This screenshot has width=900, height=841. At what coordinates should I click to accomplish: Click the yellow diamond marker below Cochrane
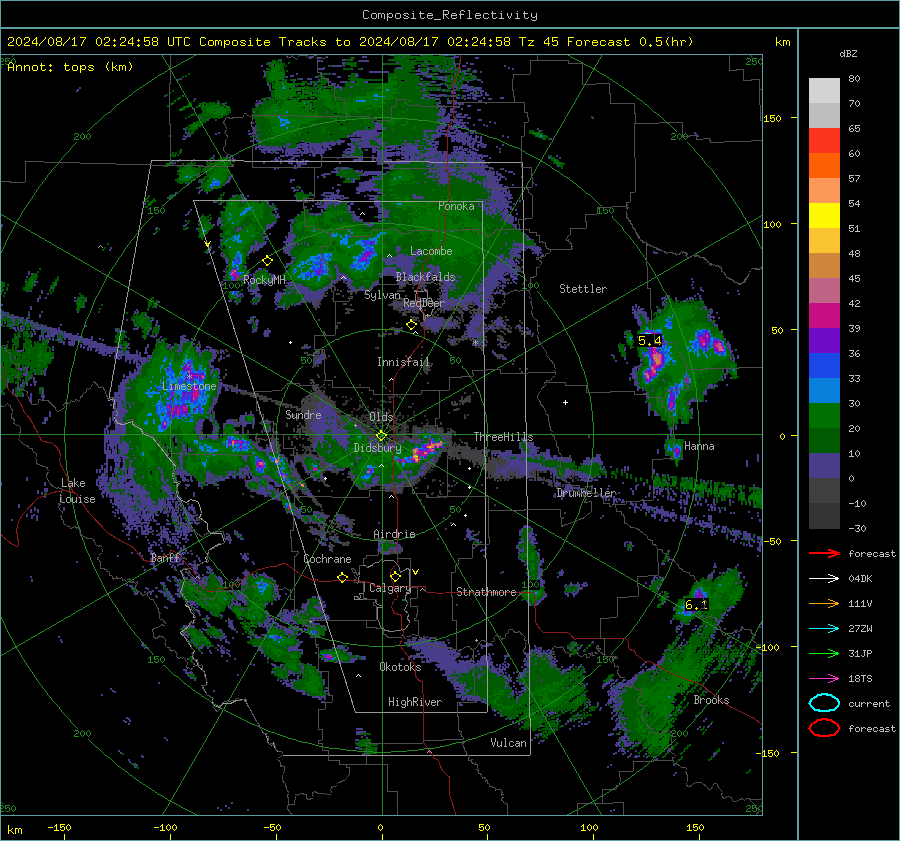pos(342,577)
